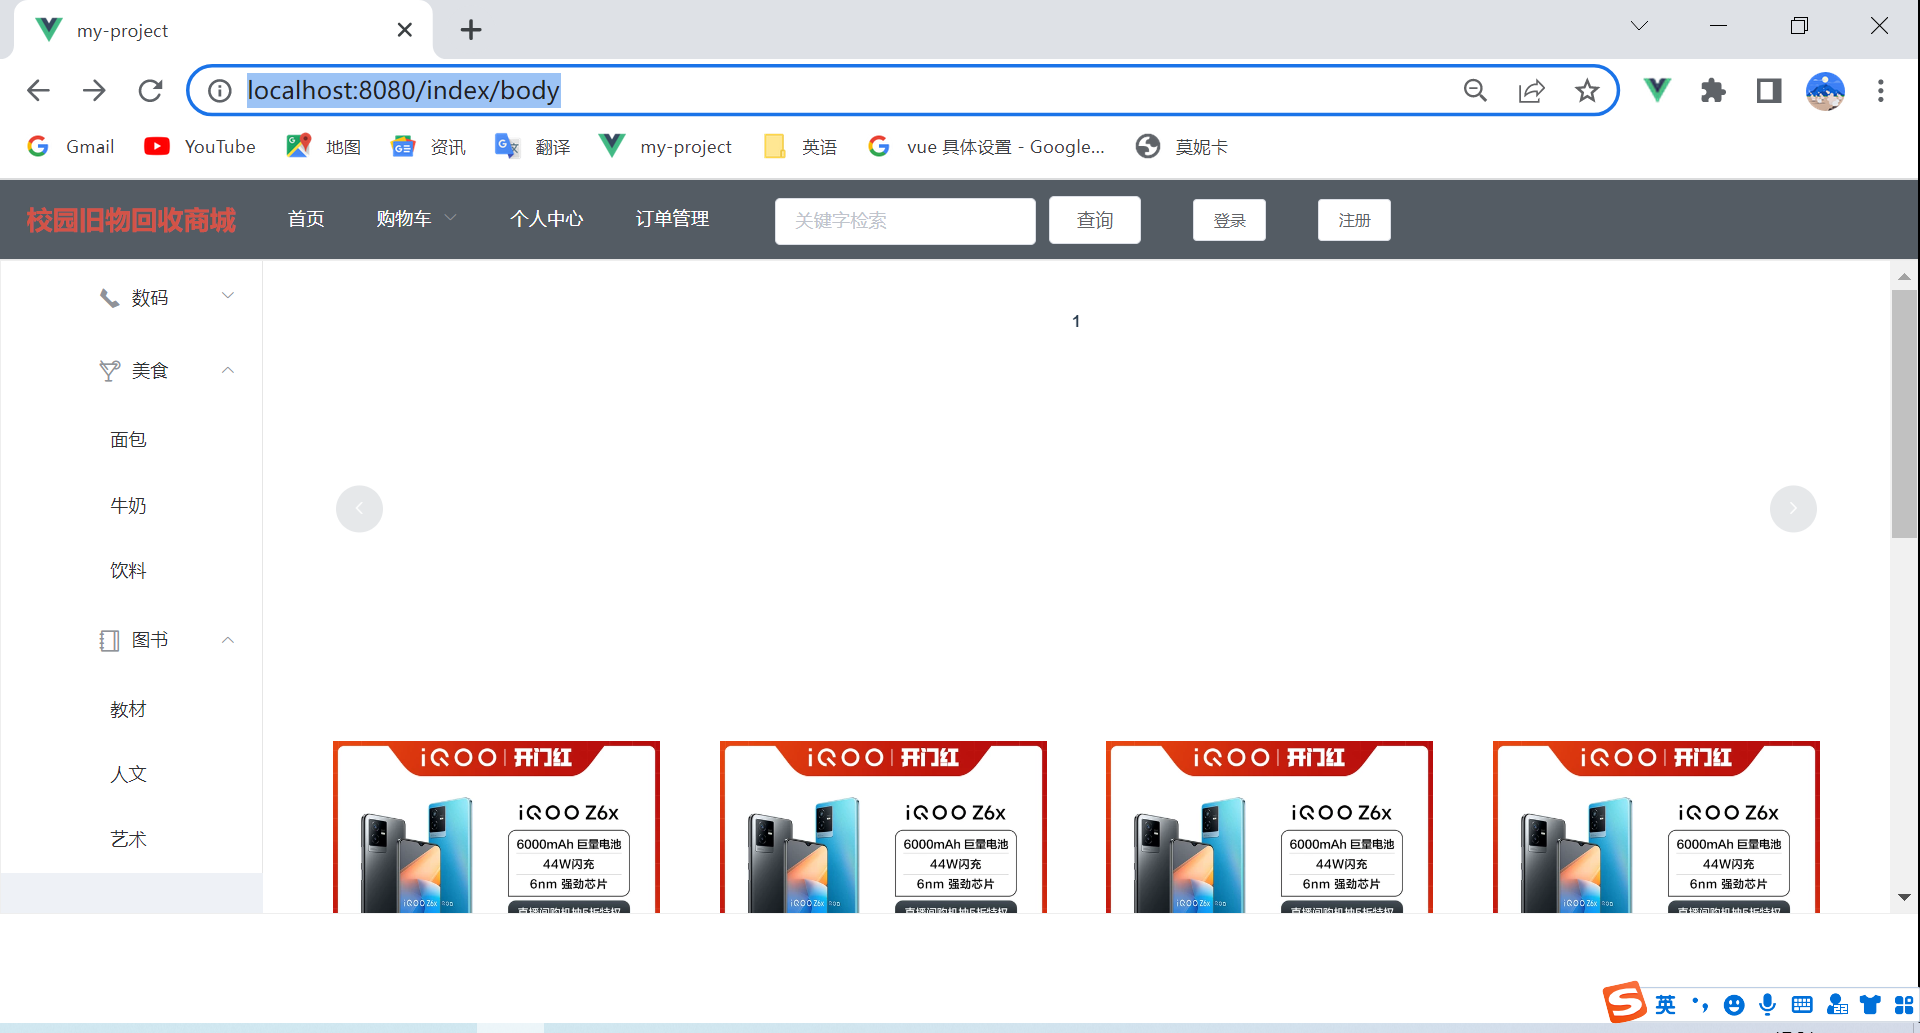Close the my-project tab
This screenshot has height=1033, width=1920.
pos(404,30)
